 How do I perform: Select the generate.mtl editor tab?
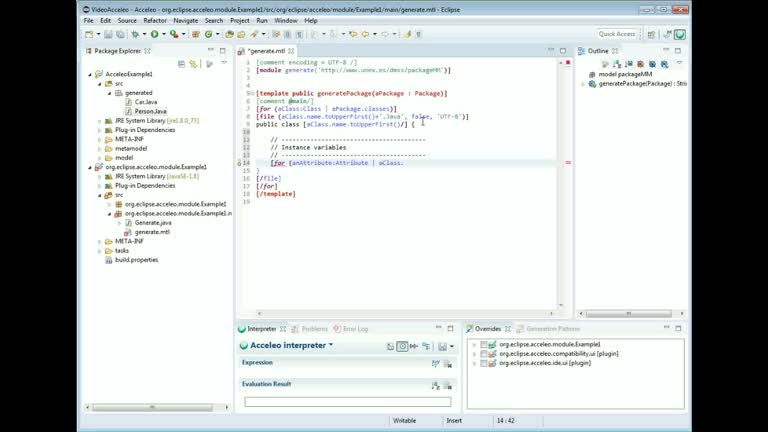click(265, 51)
